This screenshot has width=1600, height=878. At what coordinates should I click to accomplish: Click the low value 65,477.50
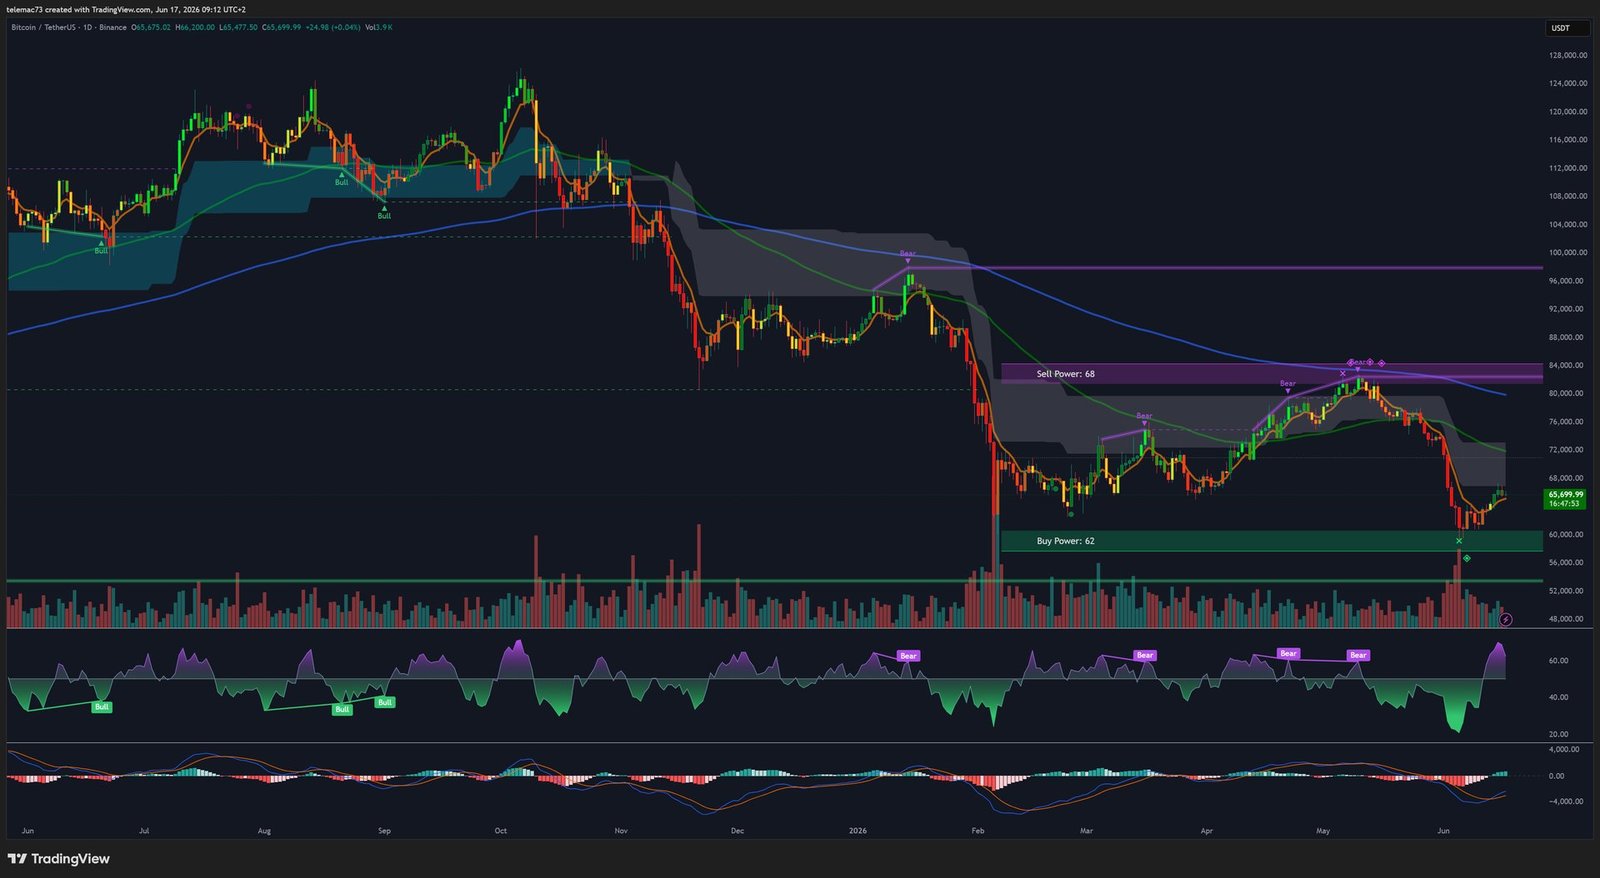238,27
